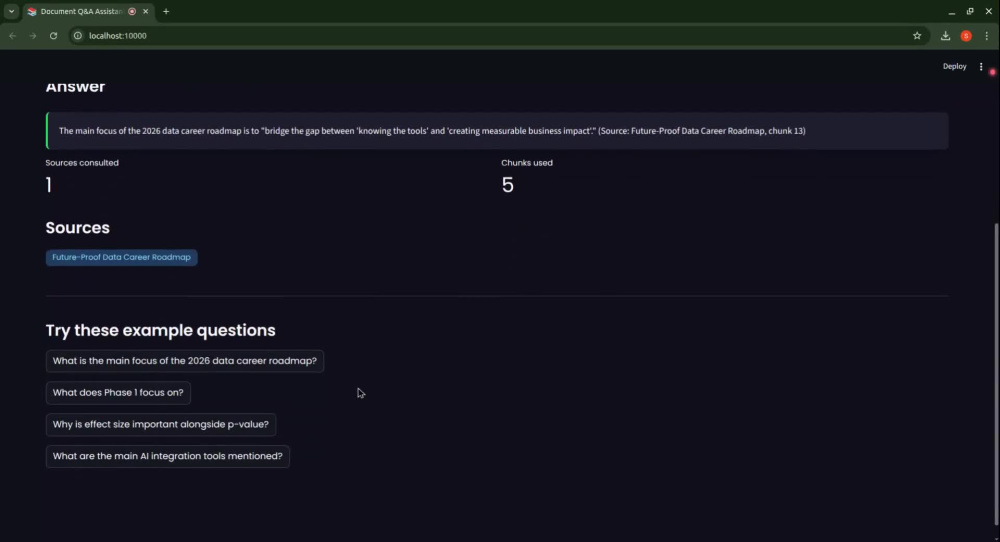
Task: Open the browser downloads icon
Action: [x=945, y=36]
